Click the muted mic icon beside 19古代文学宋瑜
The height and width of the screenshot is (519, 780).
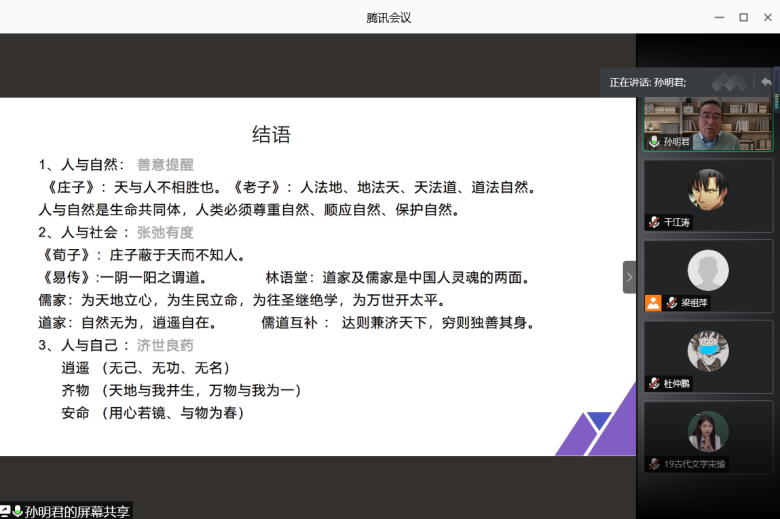click(x=654, y=464)
